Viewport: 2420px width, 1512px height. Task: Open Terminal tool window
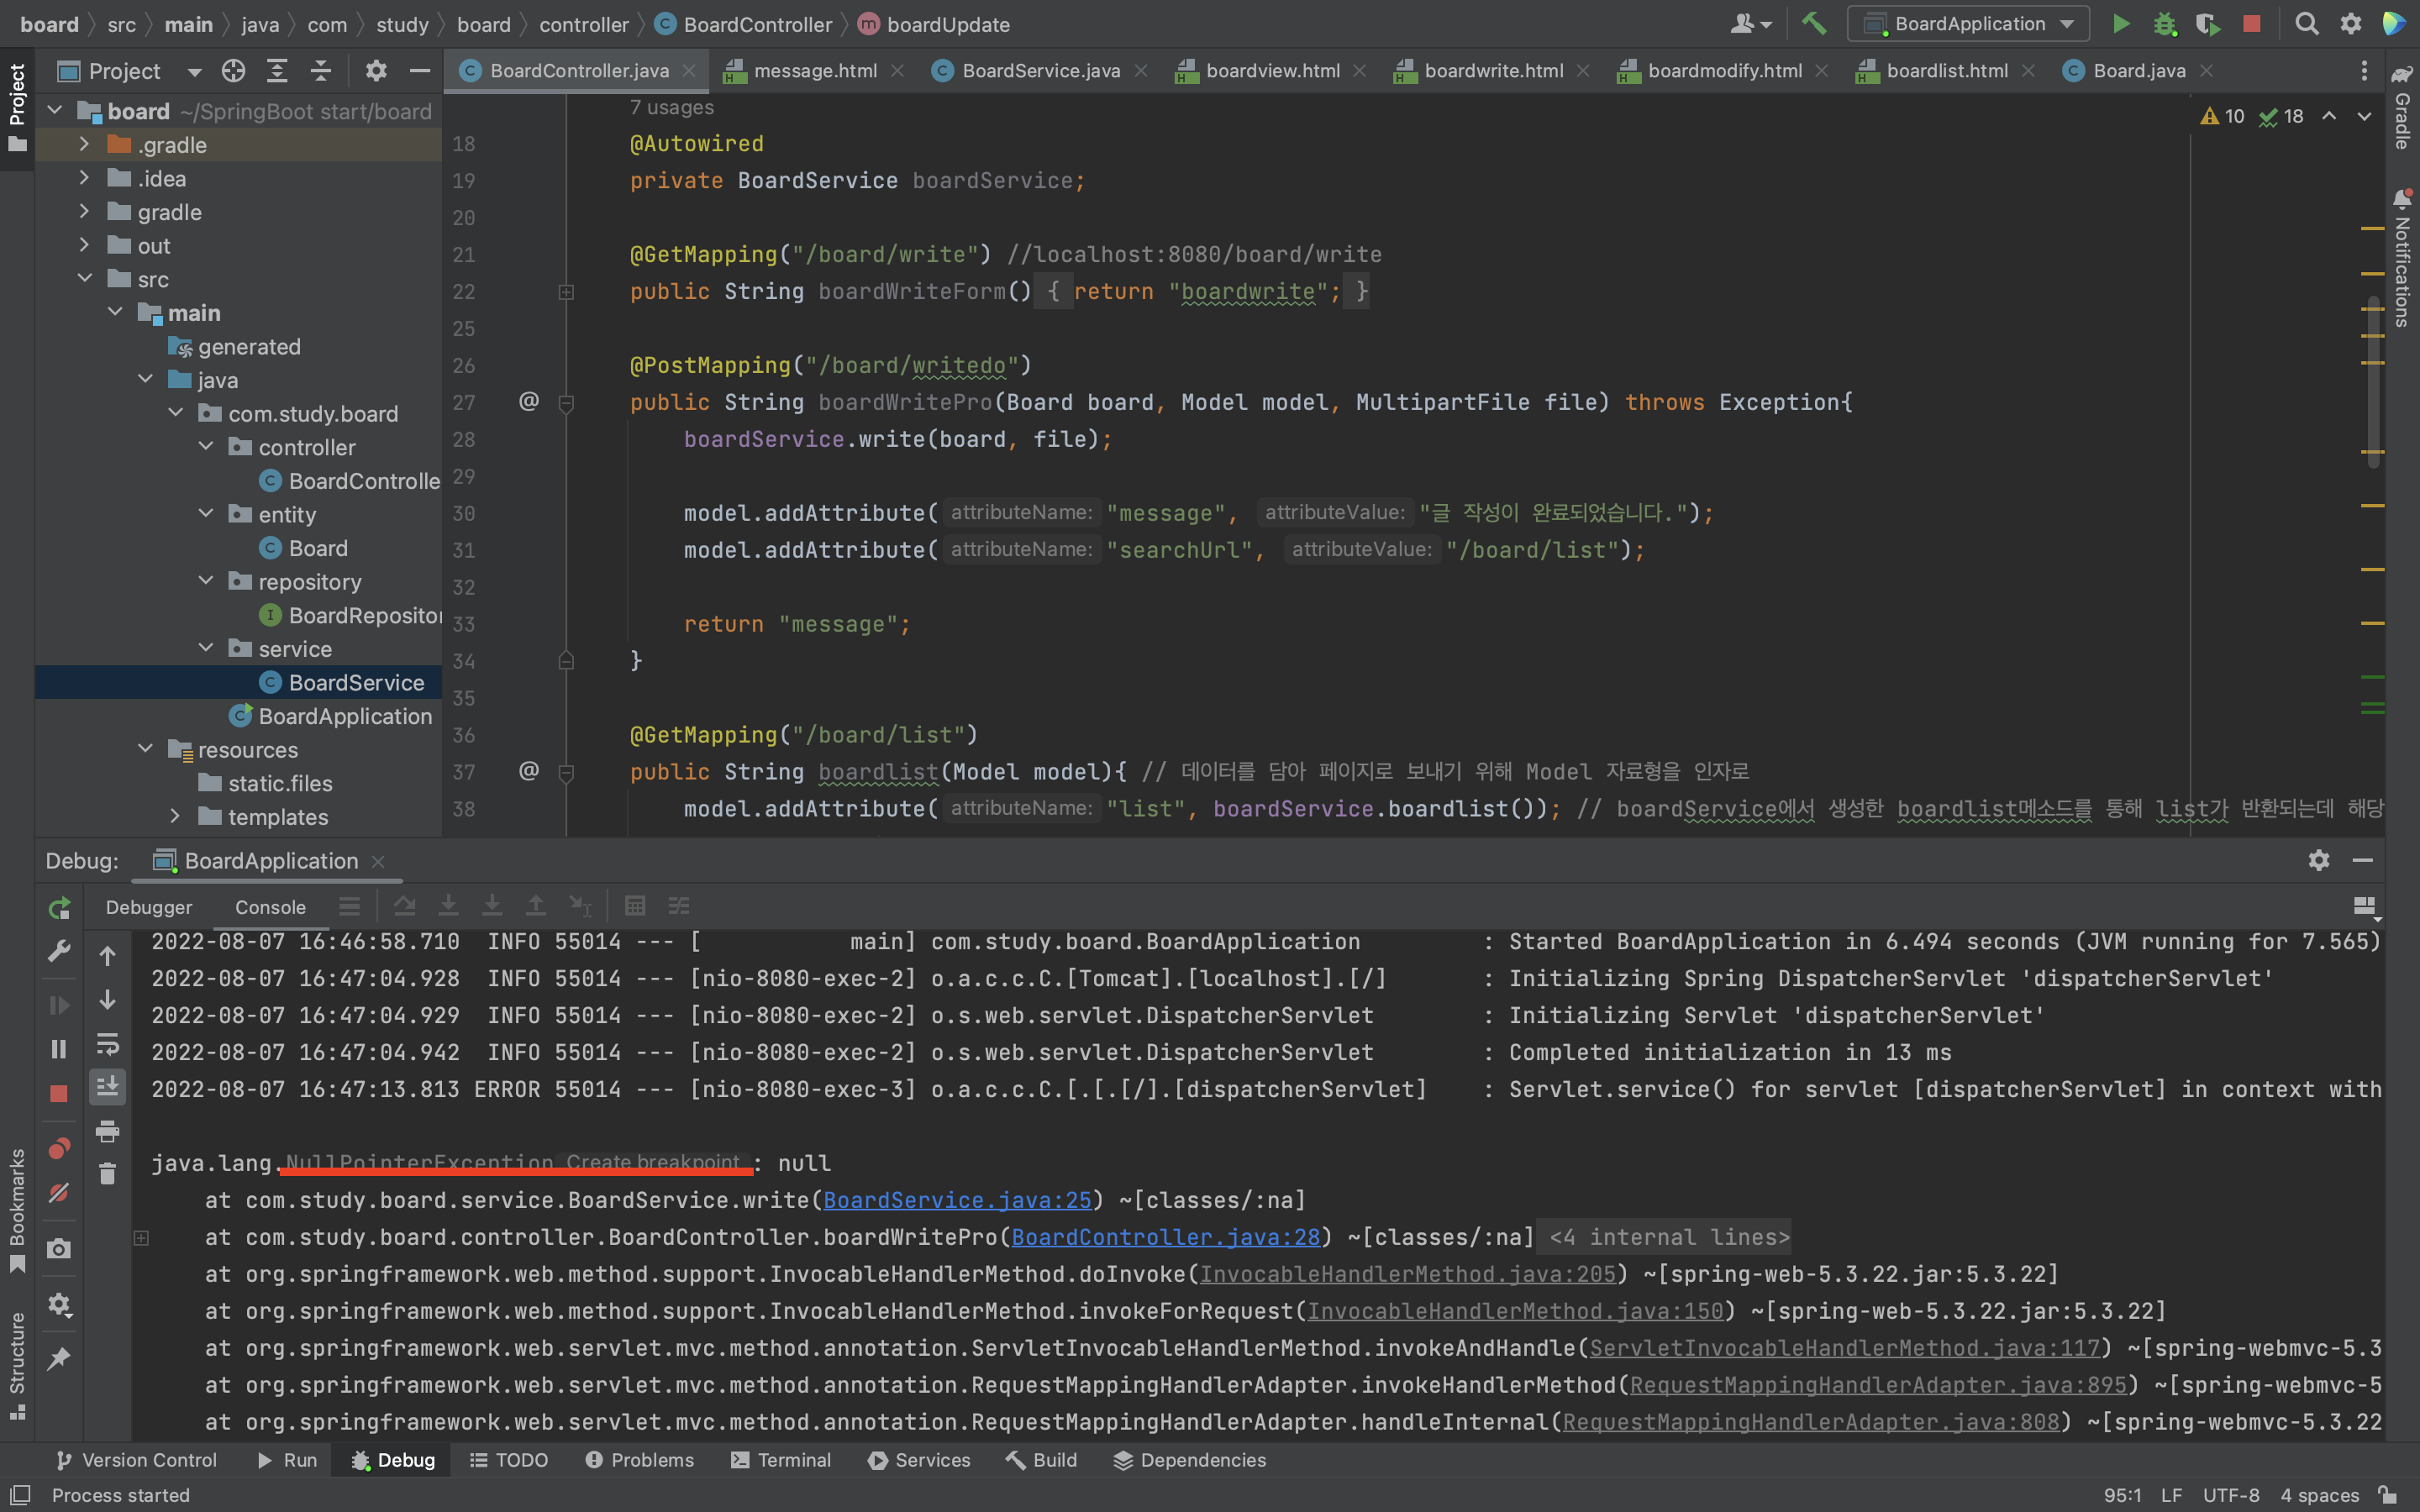coord(781,1460)
